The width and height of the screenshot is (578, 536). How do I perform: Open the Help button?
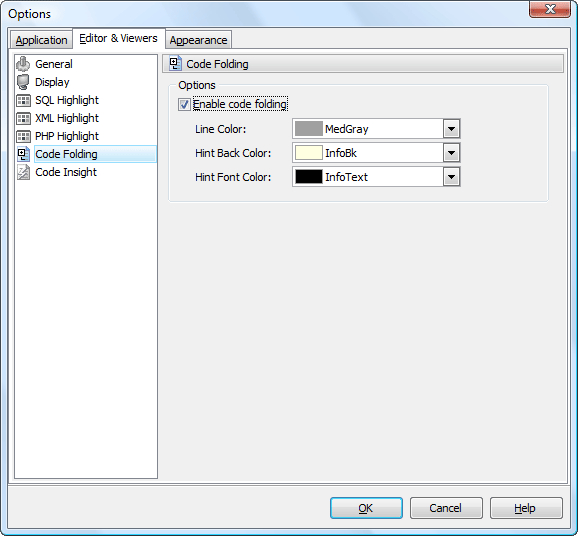point(526,508)
